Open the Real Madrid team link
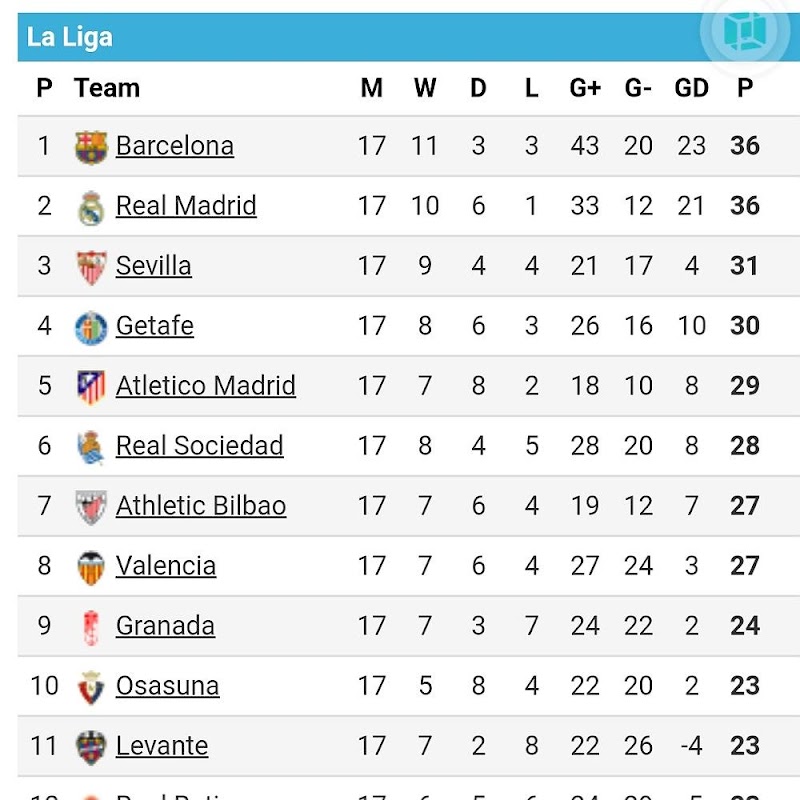This screenshot has height=800, width=800. tap(186, 206)
